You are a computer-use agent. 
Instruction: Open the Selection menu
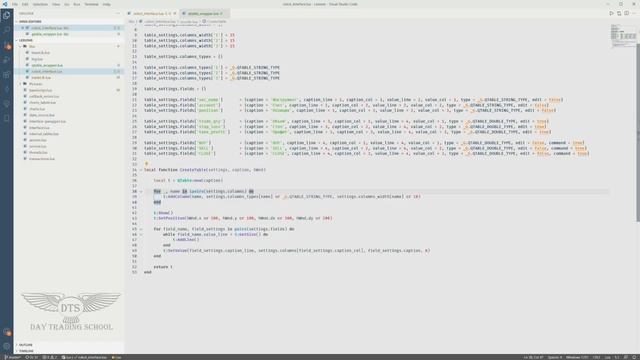(40, 4)
